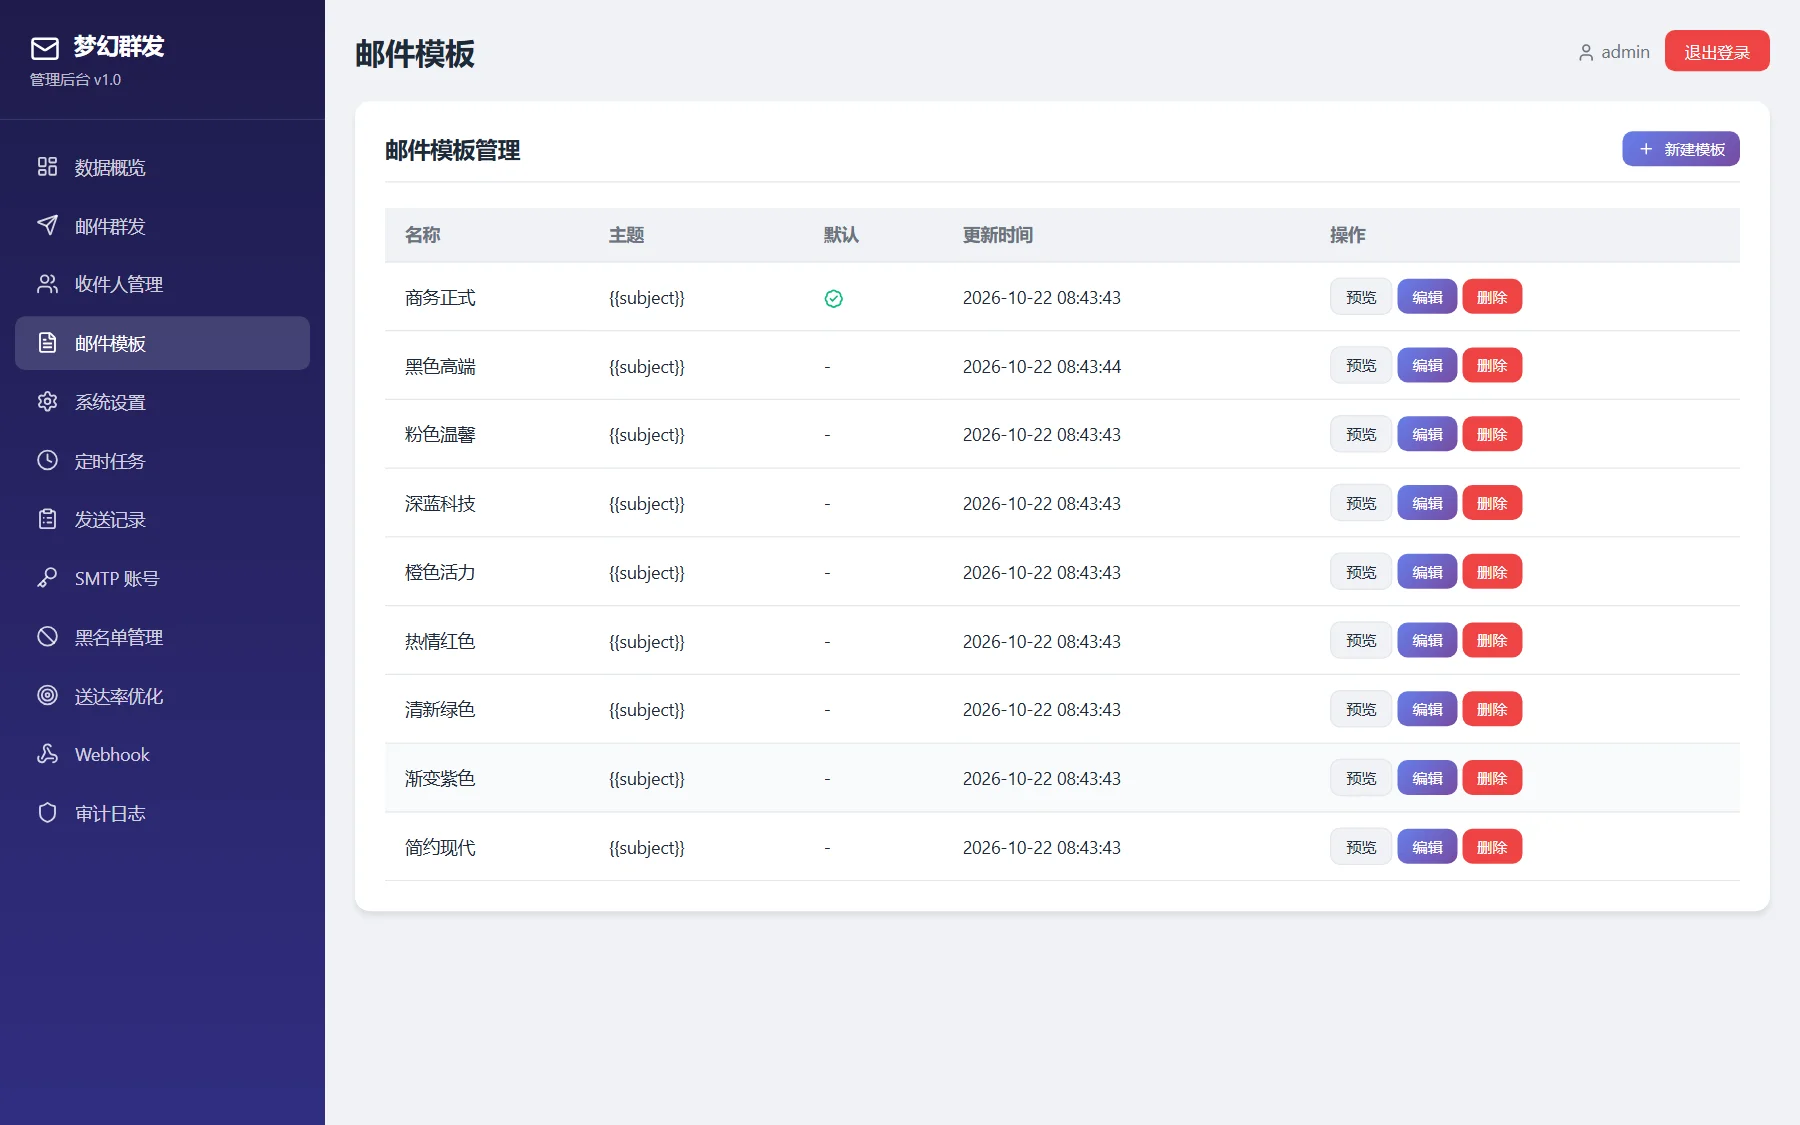Image resolution: width=1800 pixels, height=1125 pixels.
Task: Click timestamp 2026-10-22 08:43:44
Action: [x=1041, y=366]
